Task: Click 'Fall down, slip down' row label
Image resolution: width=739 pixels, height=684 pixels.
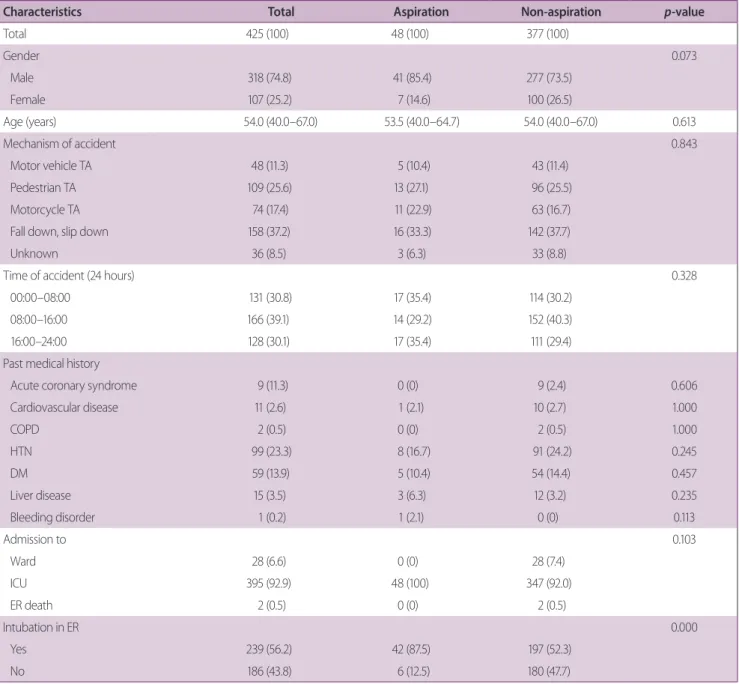Action: [59, 232]
